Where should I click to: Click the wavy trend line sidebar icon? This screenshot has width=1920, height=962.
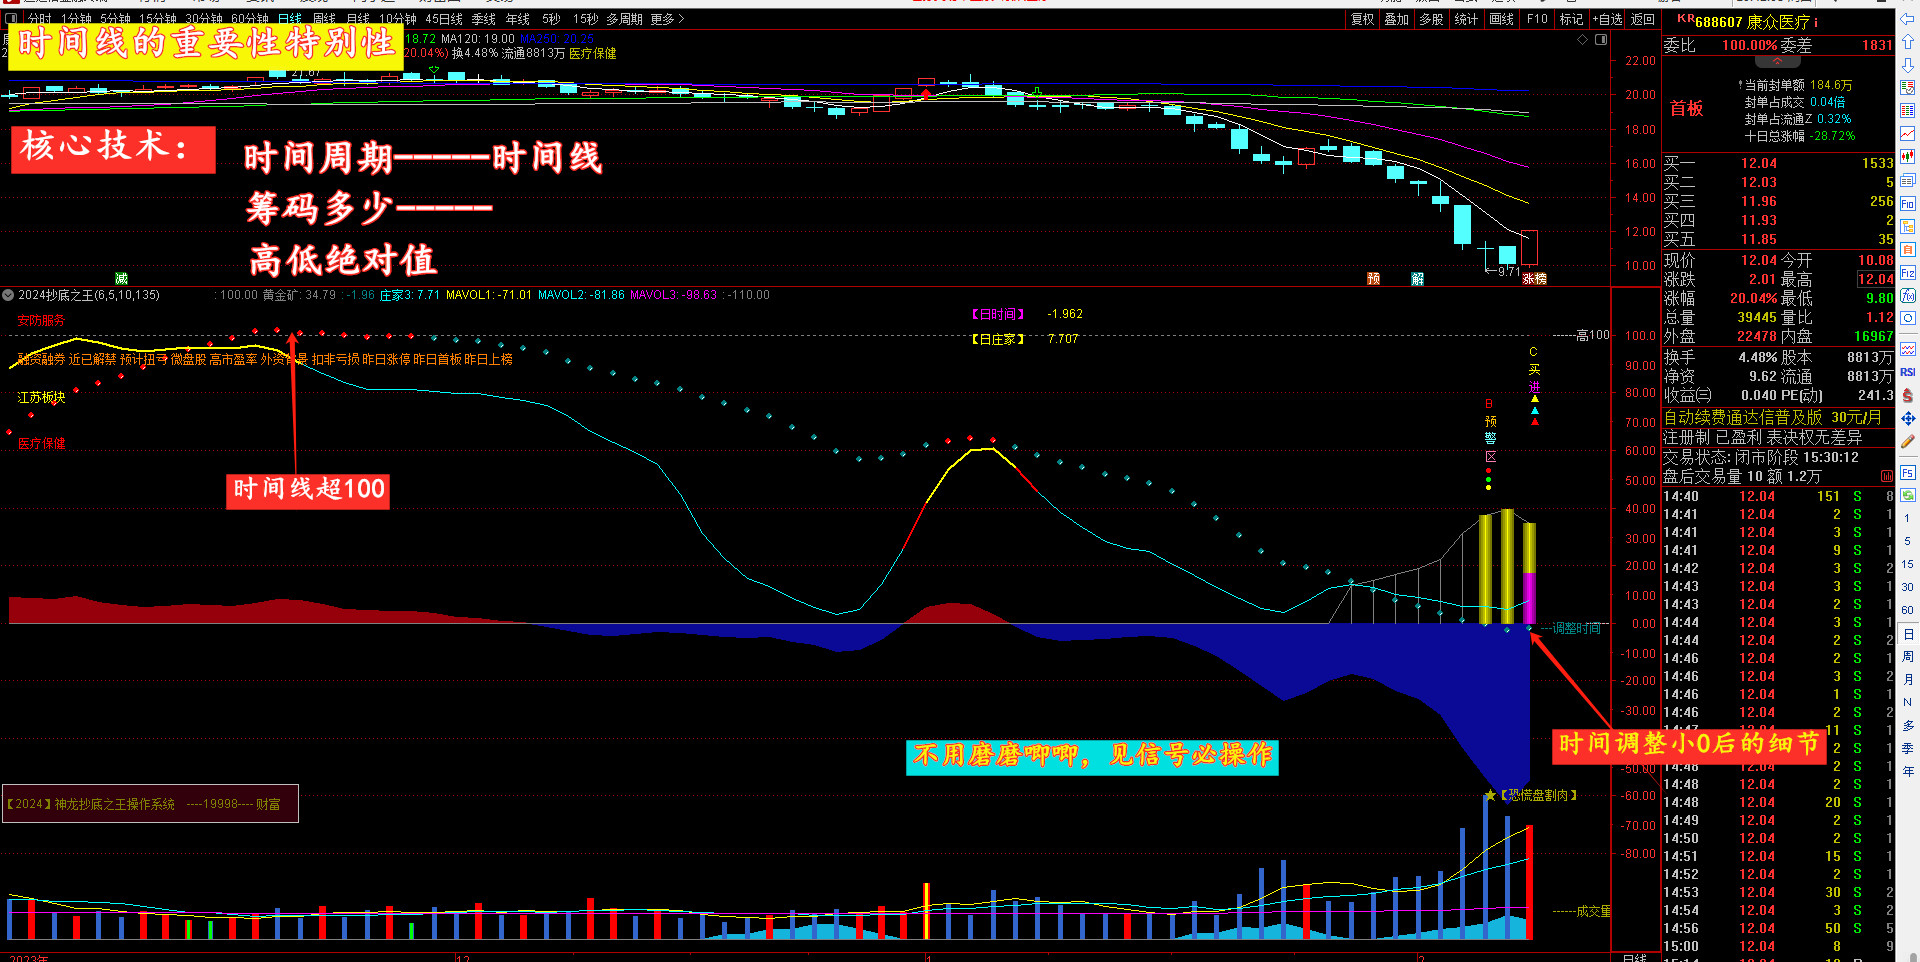click(x=1908, y=349)
